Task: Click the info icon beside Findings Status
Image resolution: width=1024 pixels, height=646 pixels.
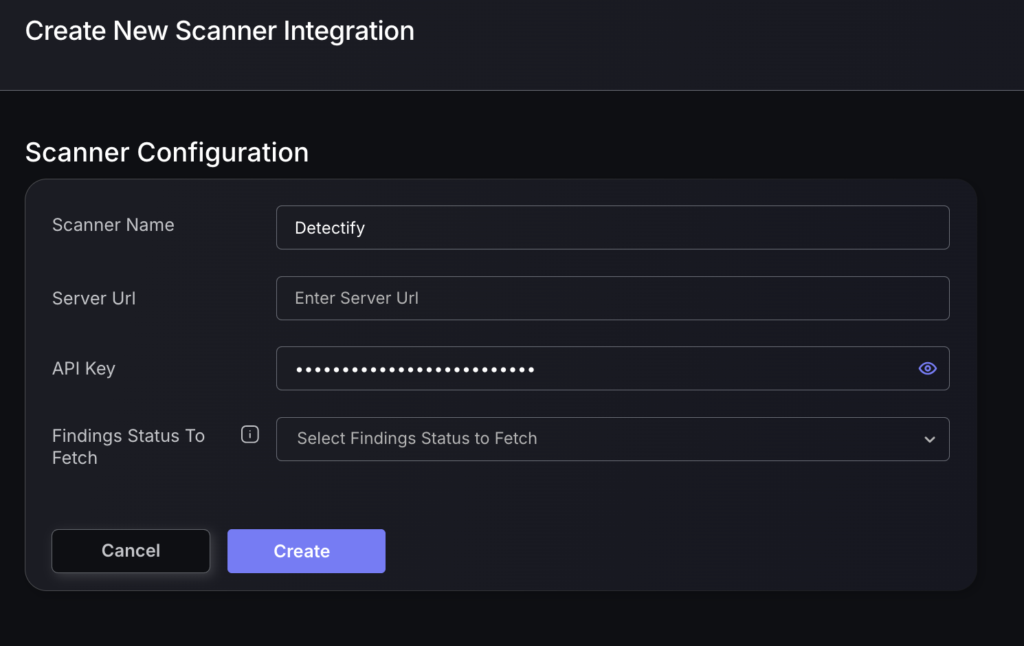Action: pos(250,434)
